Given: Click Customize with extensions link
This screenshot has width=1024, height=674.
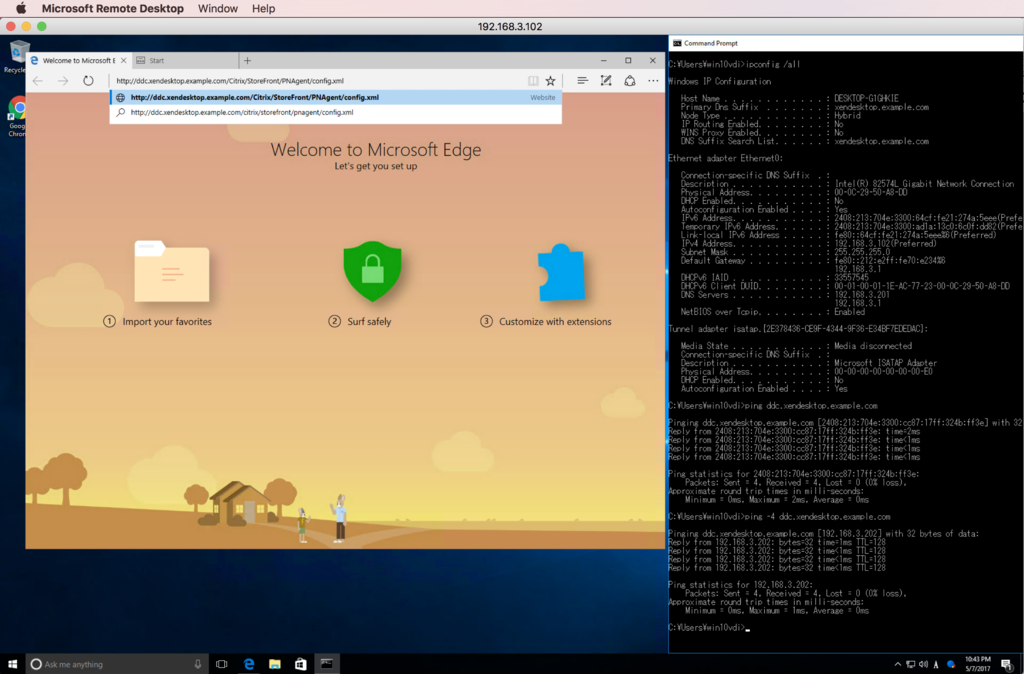Looking at the screenshot, I should (555, 321).
